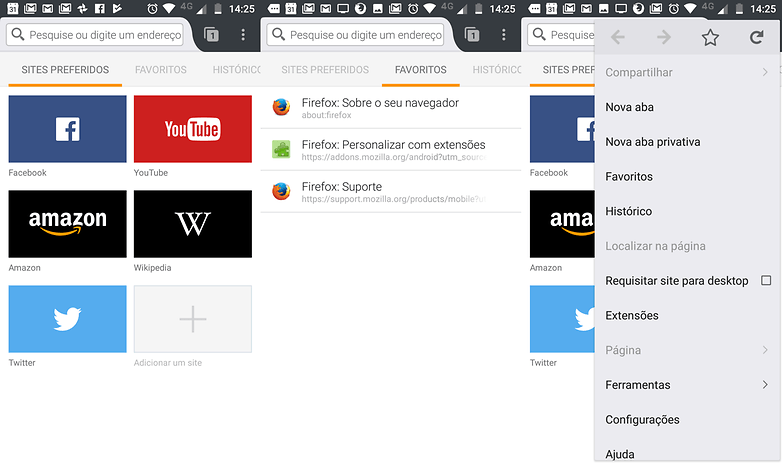Switch to 'Sites preferidos' tab, second screen

325,70
